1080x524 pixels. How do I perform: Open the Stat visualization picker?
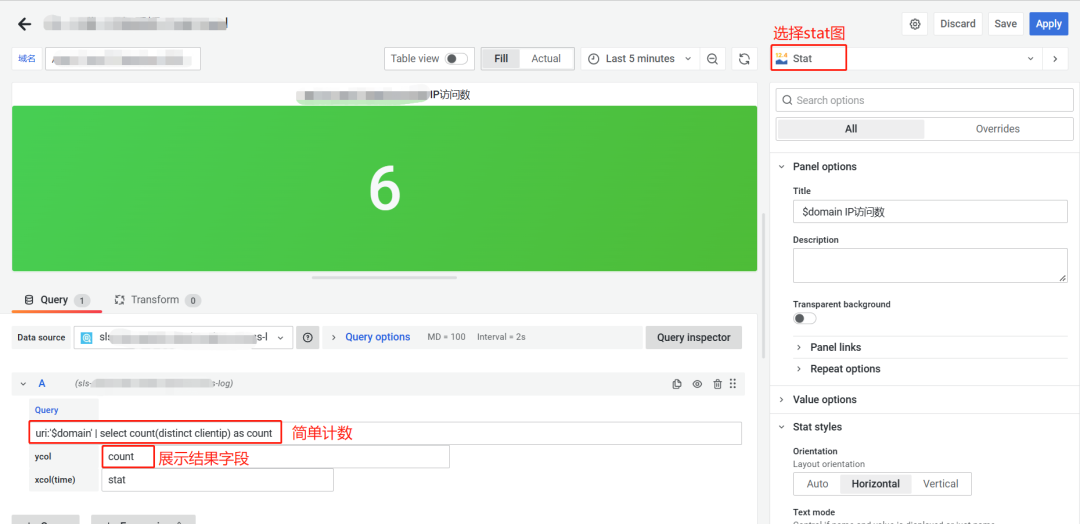[x=905, y=59]
